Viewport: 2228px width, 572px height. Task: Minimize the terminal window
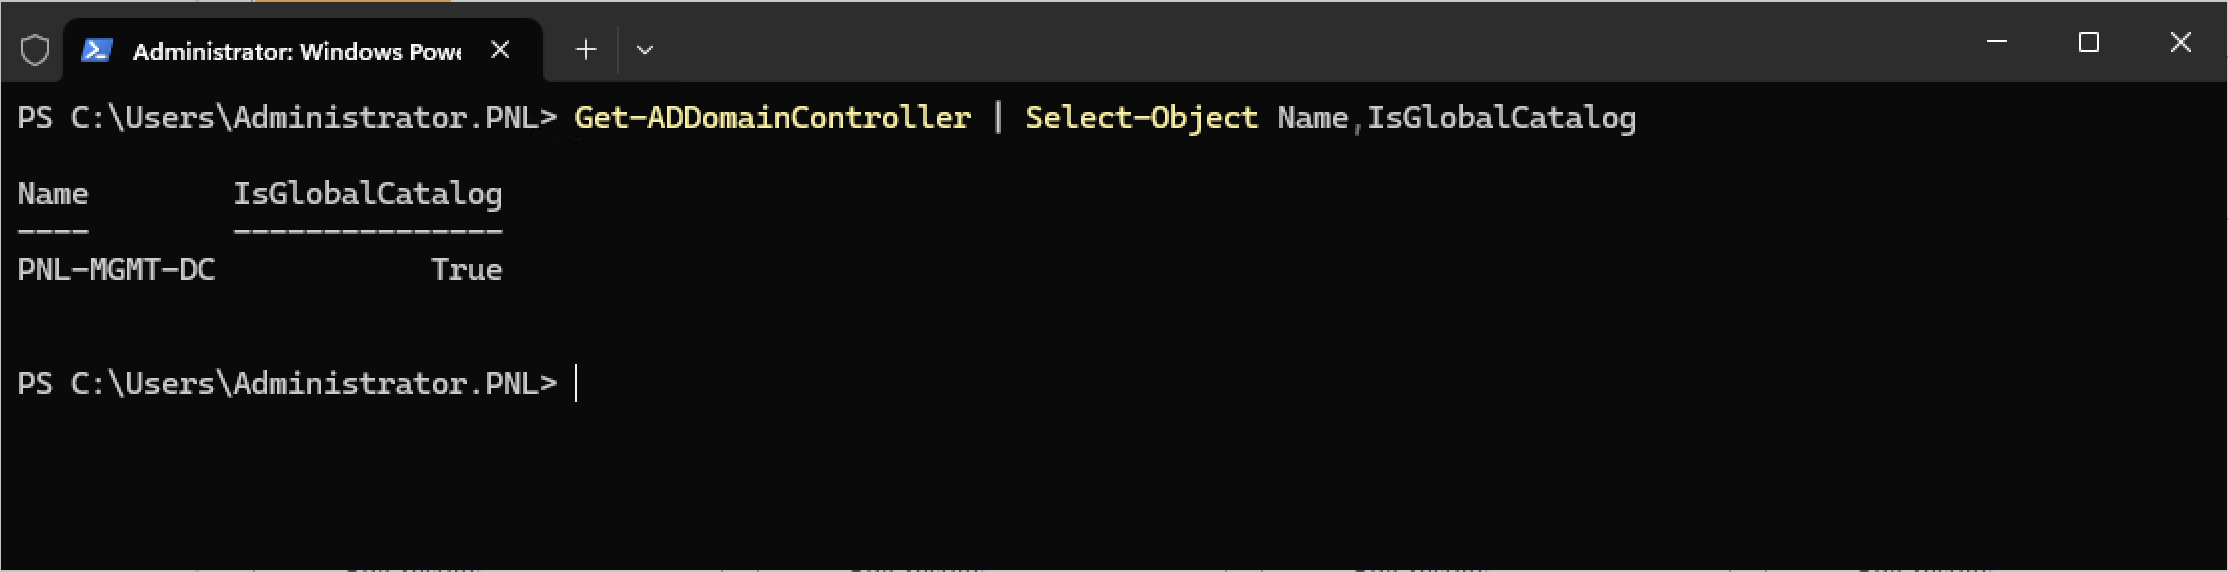[1997, 42]
